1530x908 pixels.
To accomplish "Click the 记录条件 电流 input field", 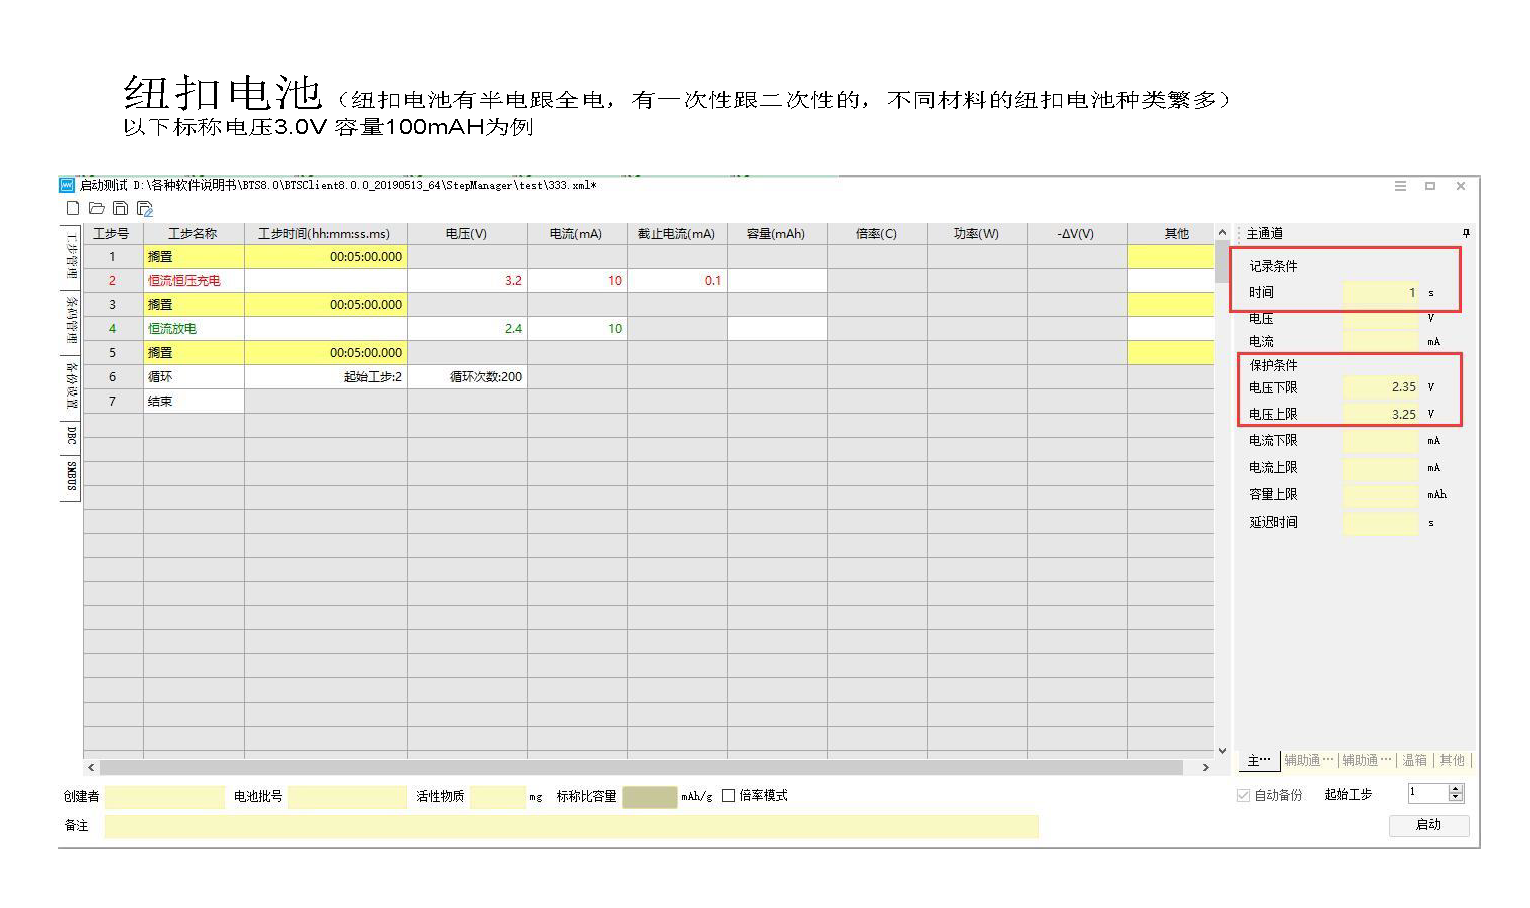I will point(1381,342).
